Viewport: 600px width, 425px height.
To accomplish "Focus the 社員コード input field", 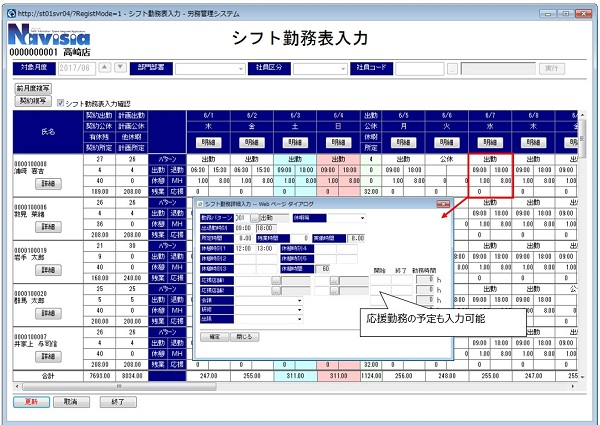I will click(420, 69).
